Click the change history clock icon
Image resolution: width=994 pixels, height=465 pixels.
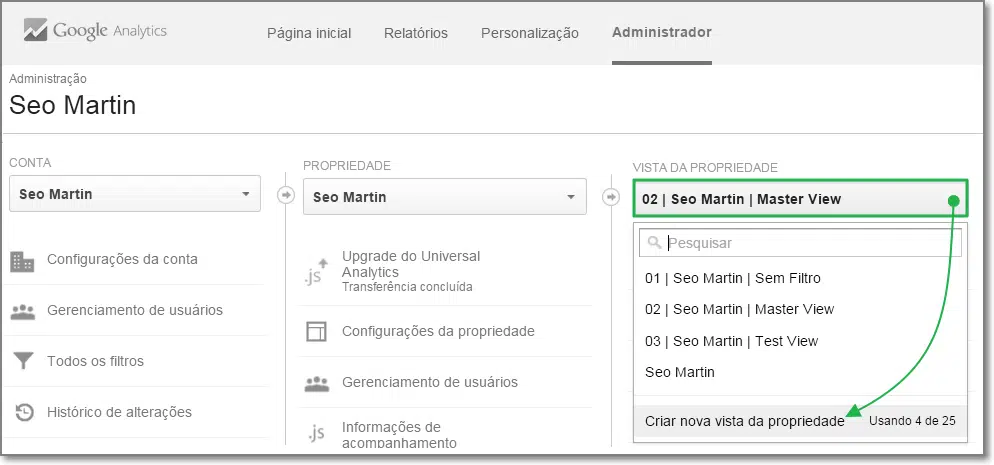coord(23,412)
